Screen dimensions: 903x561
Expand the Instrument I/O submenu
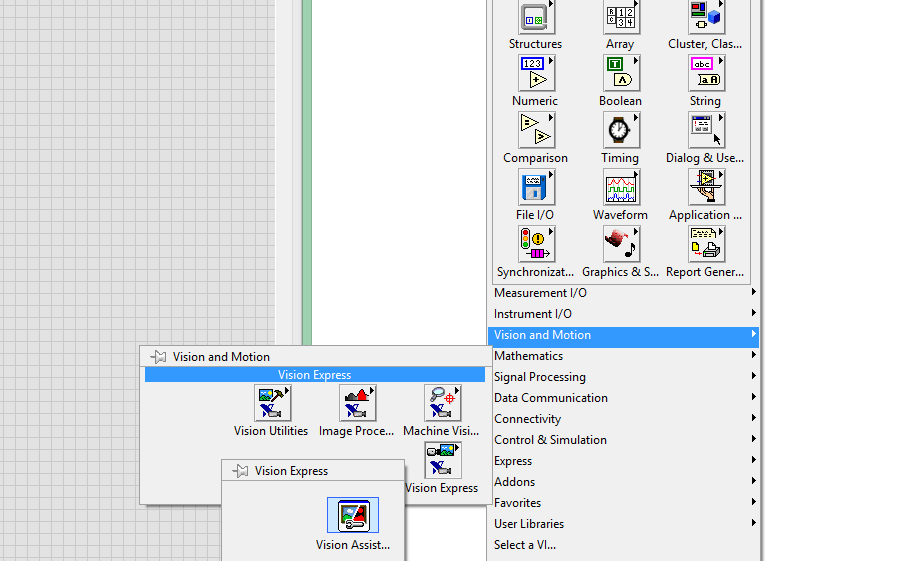[623, 314]
